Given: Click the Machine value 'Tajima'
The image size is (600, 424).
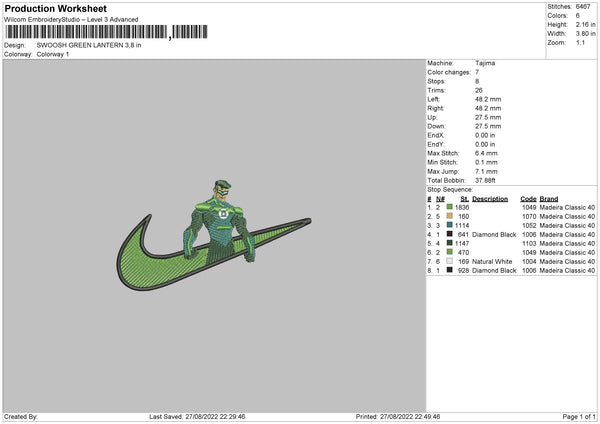Looking at the screenshot, I should (485, 63).
